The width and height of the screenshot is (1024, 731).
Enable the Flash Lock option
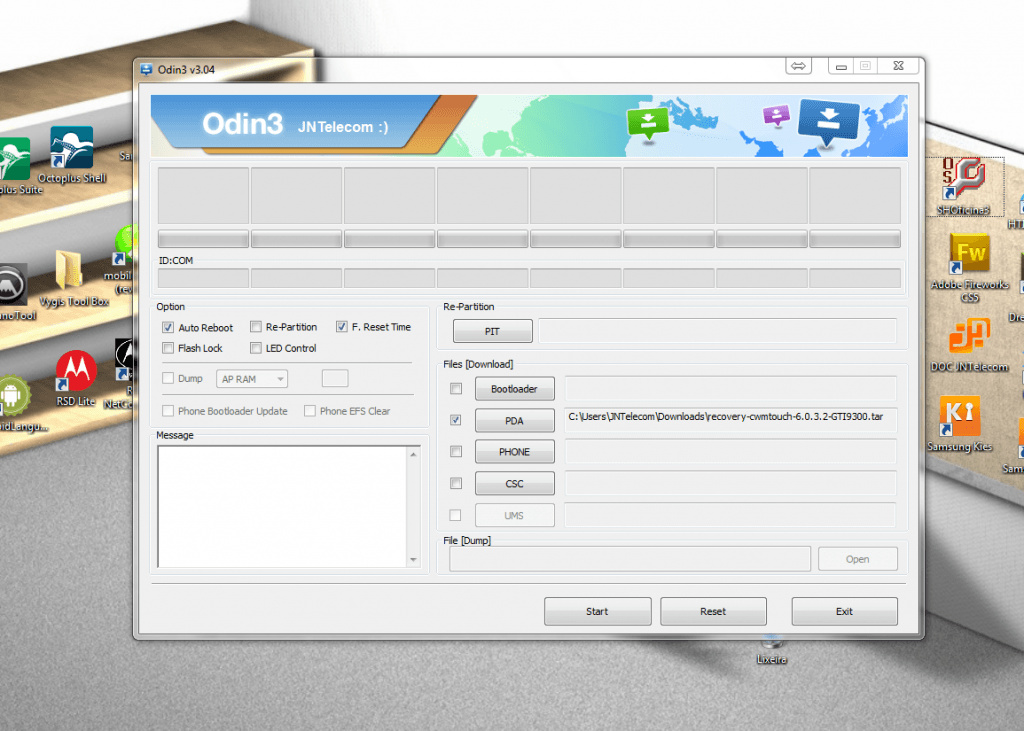(168, 348)
